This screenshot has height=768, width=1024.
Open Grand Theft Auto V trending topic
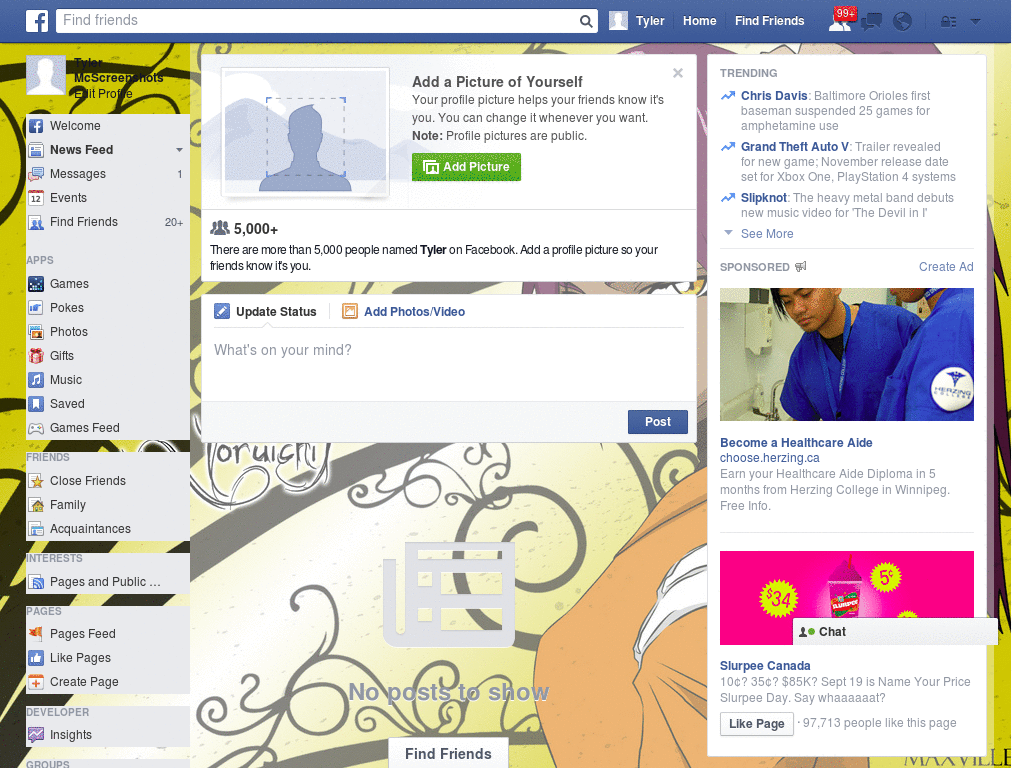[x=795, y=147]
